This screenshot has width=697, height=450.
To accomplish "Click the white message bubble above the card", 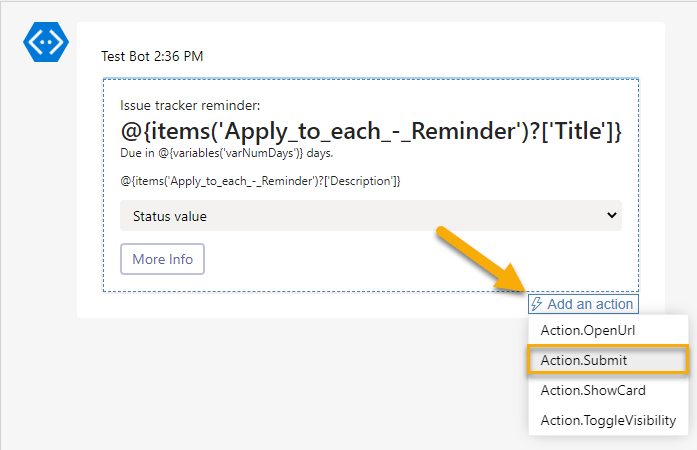I will coord(400,50).
